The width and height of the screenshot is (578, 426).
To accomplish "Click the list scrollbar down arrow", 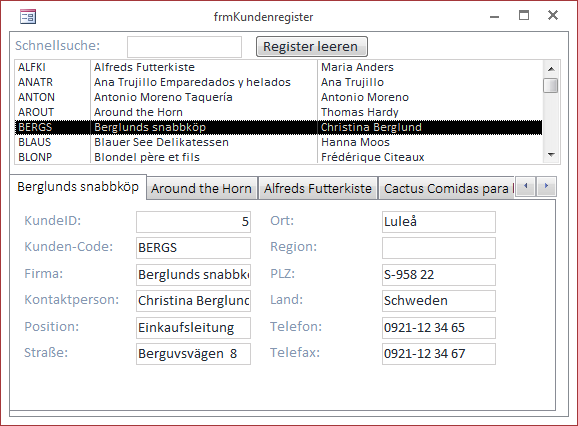I will click(551, 155).
